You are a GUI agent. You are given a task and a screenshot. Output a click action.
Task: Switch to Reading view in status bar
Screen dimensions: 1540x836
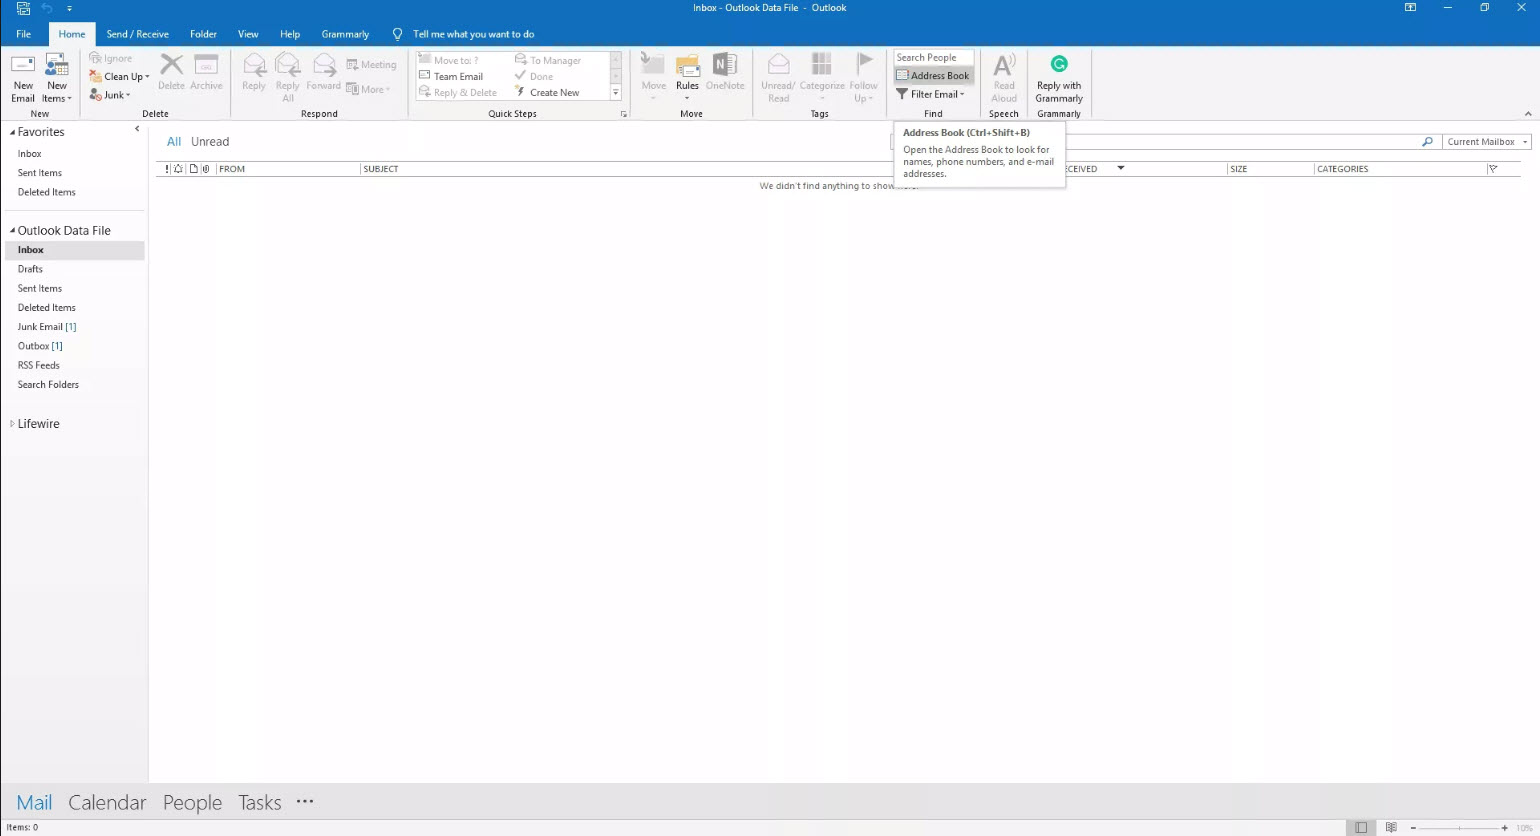pos(1391,828)
